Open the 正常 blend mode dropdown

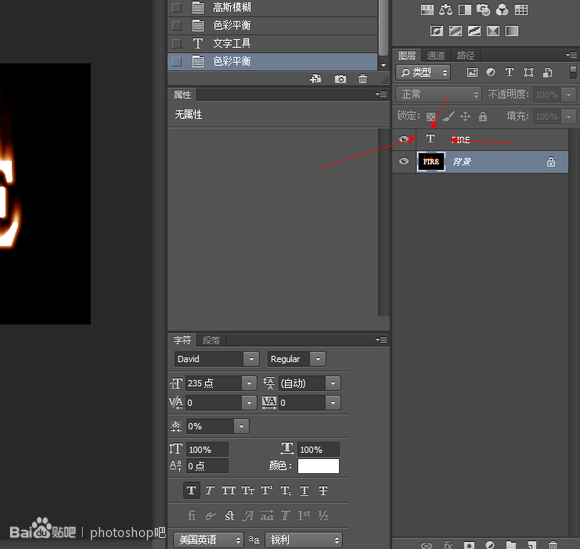[x=438, y=95]
